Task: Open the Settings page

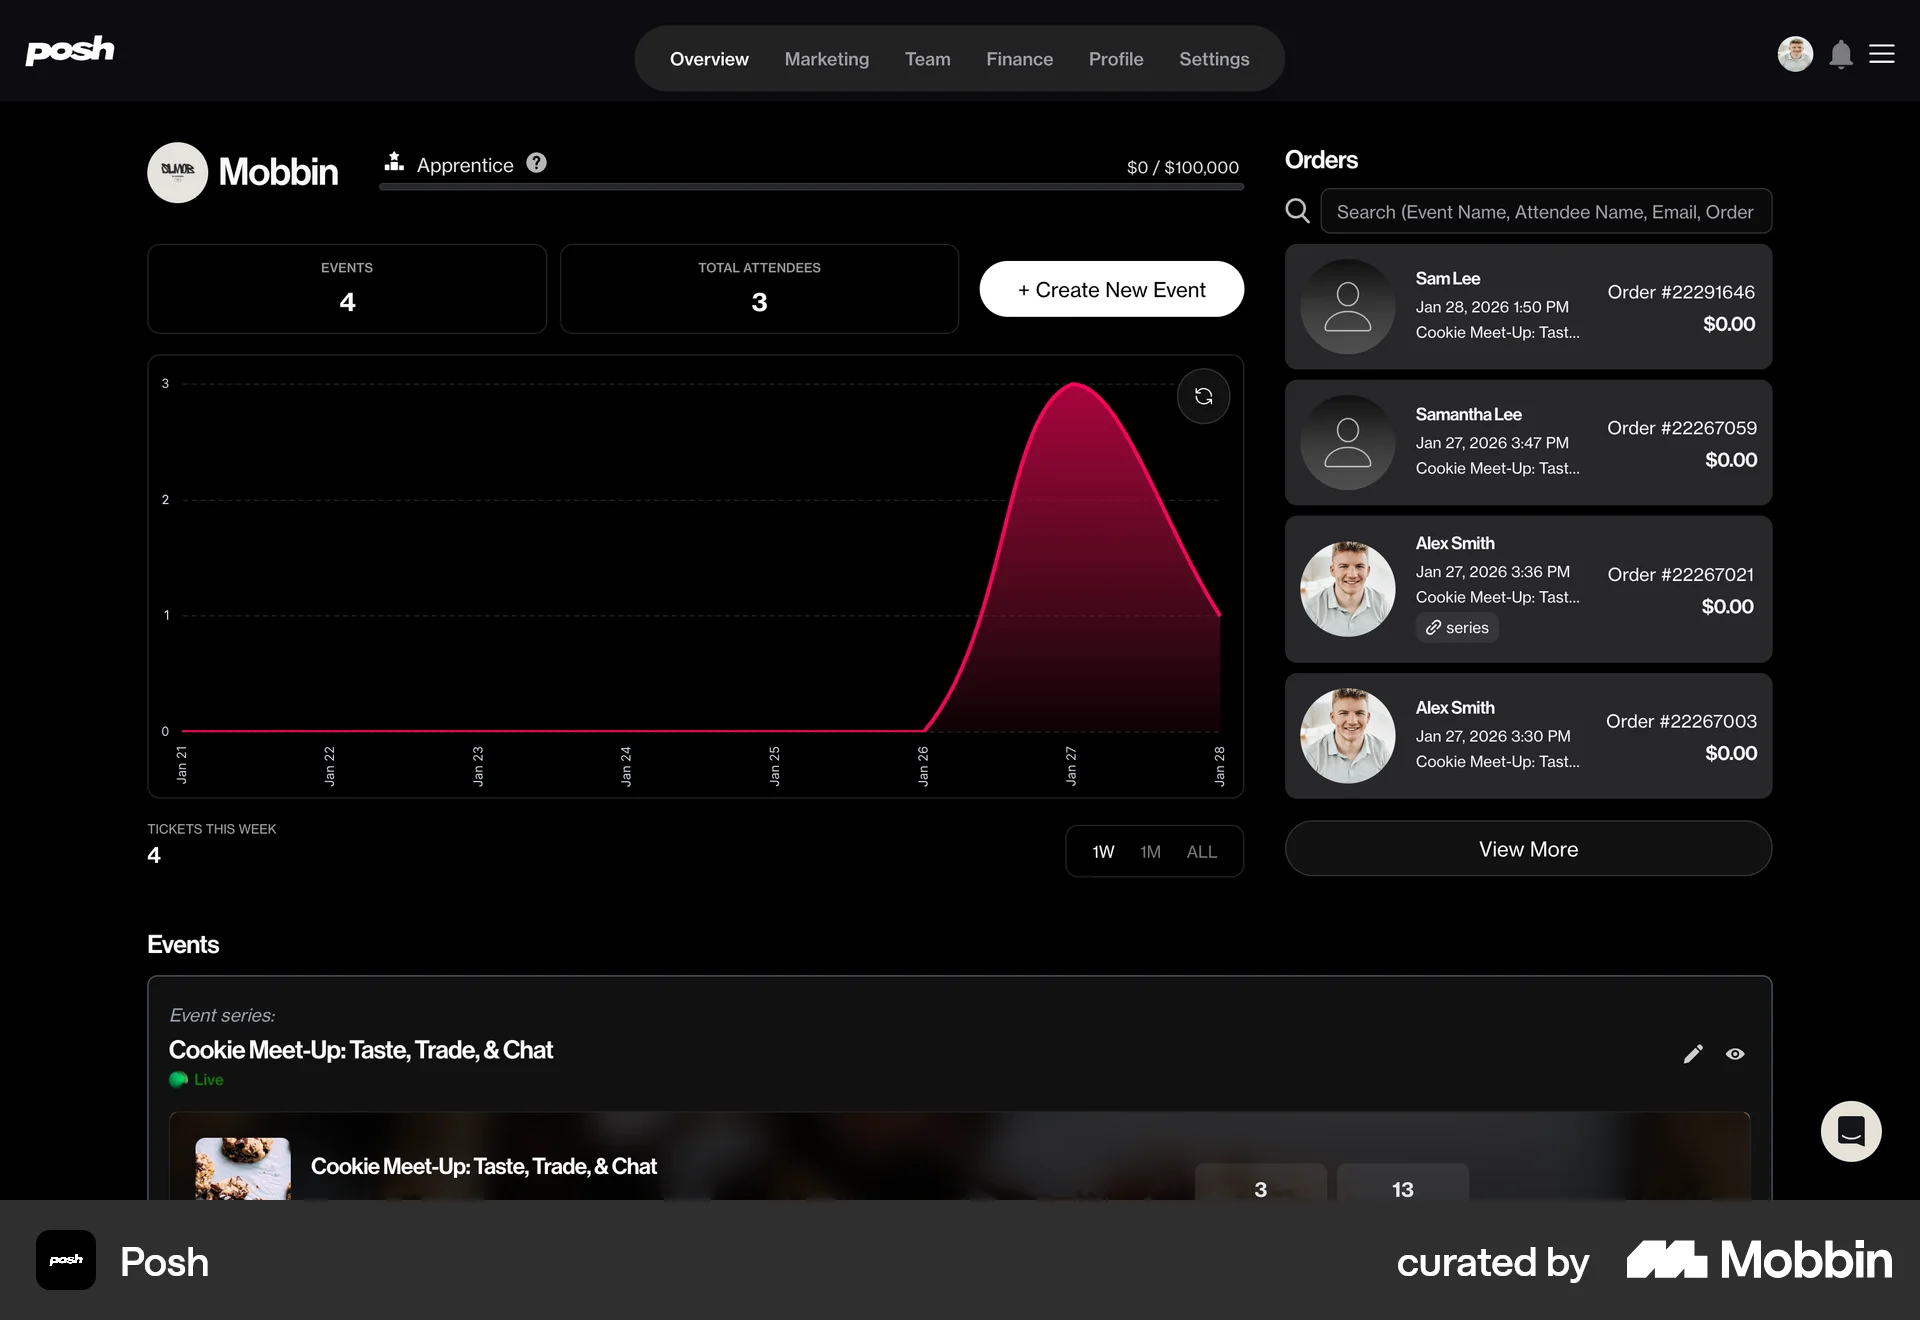Action: tap(1213, 59)
